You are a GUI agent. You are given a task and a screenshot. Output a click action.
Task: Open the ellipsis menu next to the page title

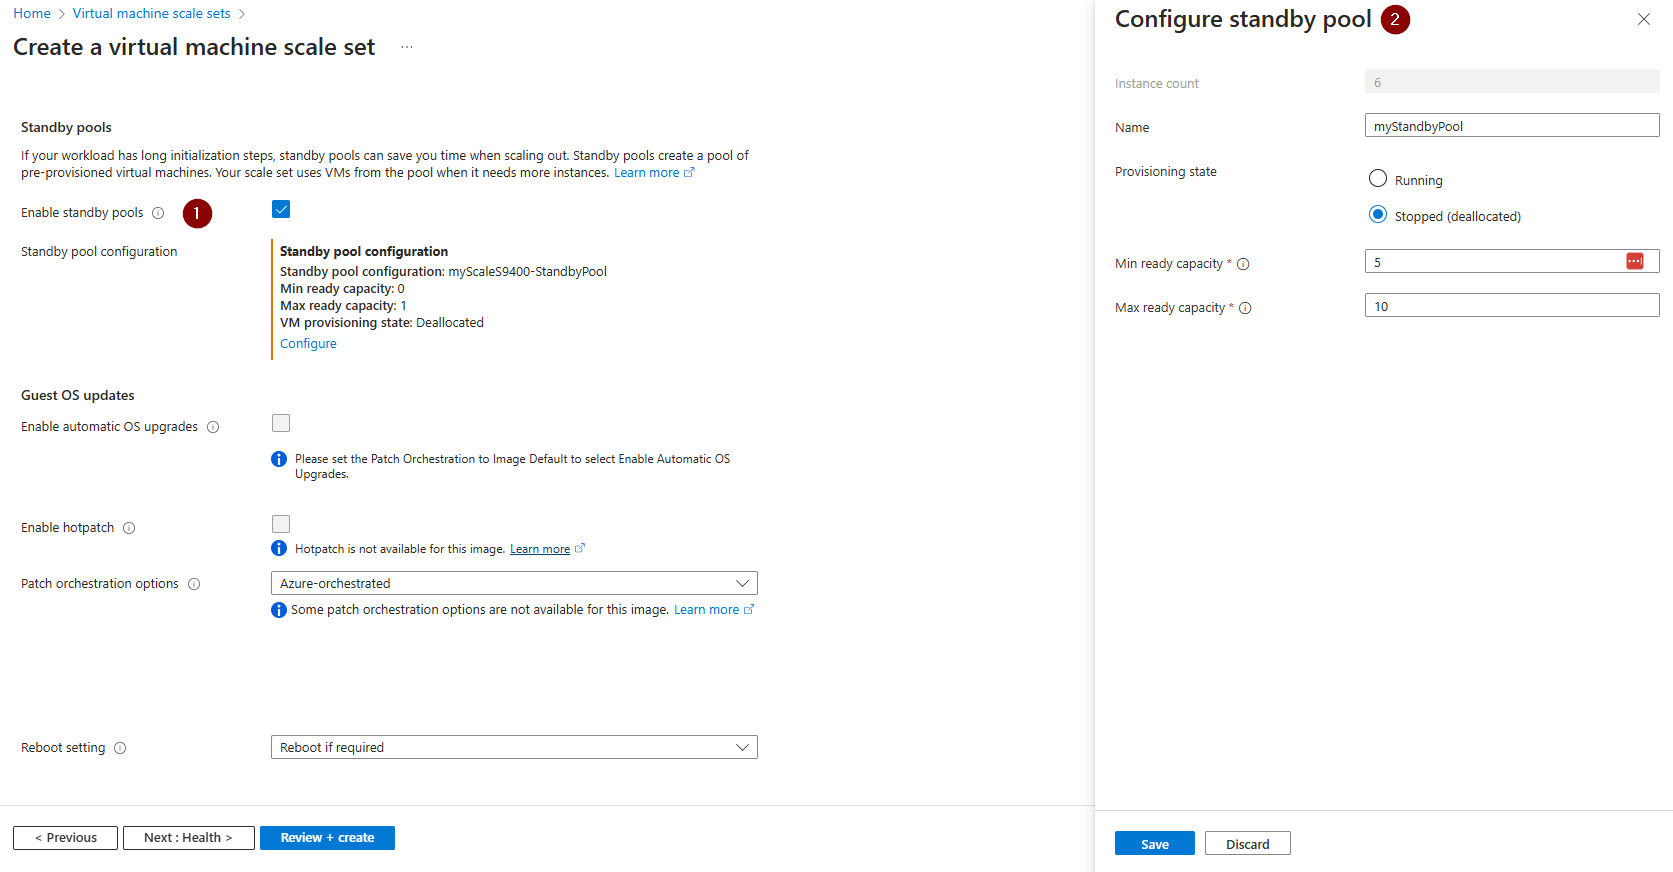[406, 46]
